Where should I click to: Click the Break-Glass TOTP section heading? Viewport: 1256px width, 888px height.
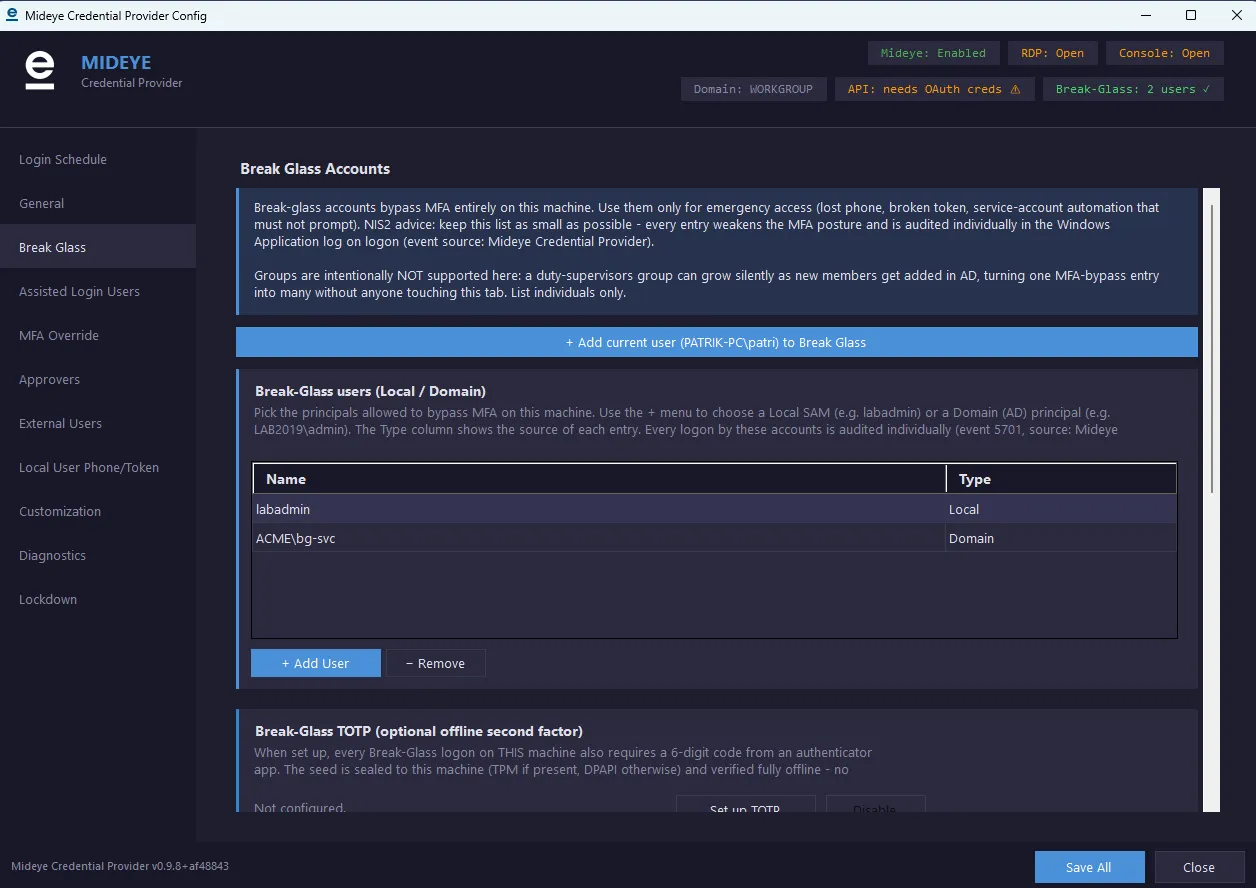click(419, 731)
